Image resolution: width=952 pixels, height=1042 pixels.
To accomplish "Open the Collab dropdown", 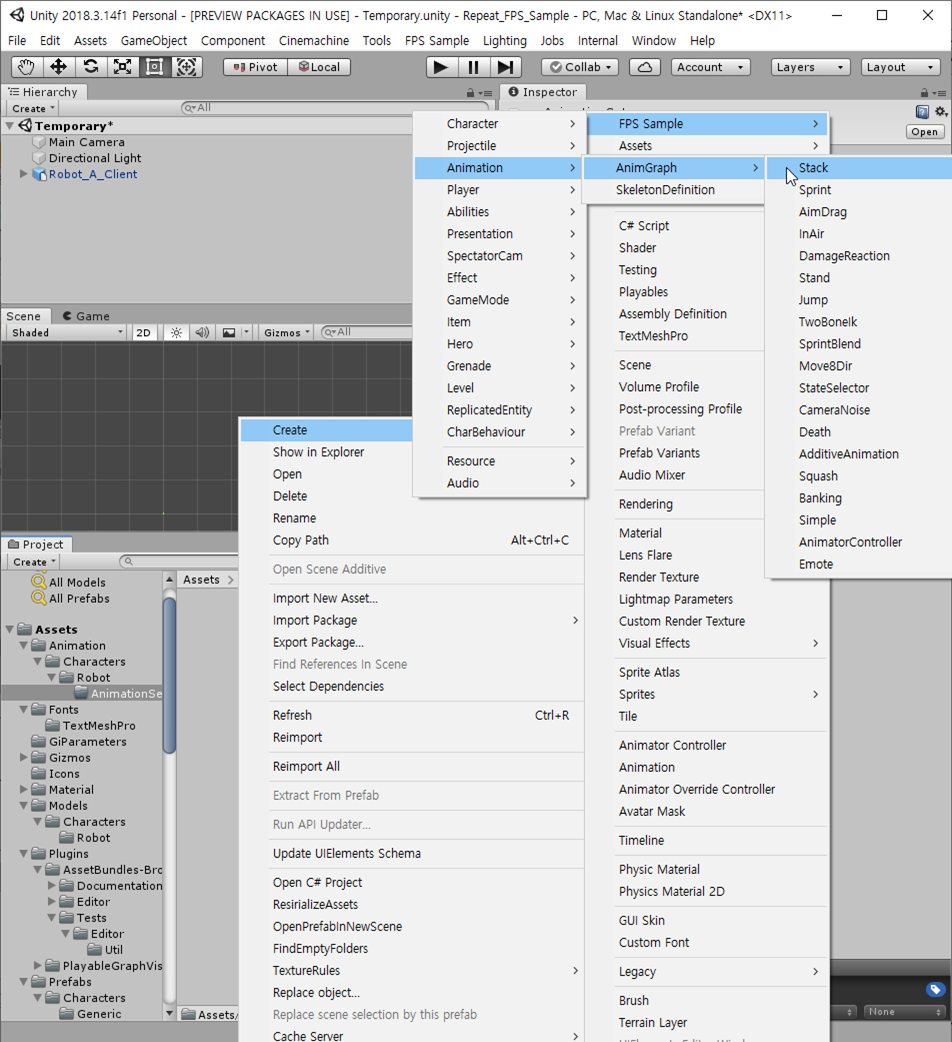I will point(581,67).
